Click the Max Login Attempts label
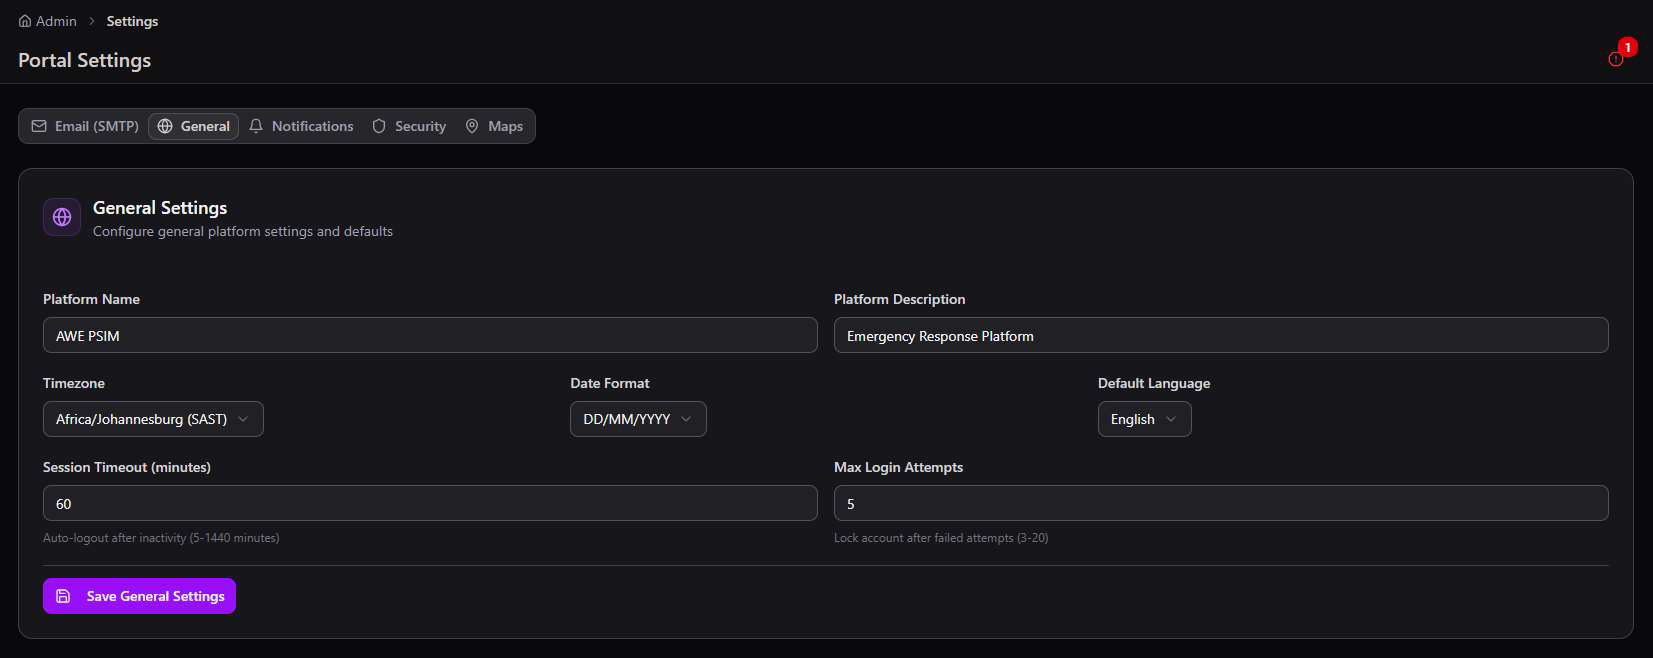 click(x=899, y=467)
